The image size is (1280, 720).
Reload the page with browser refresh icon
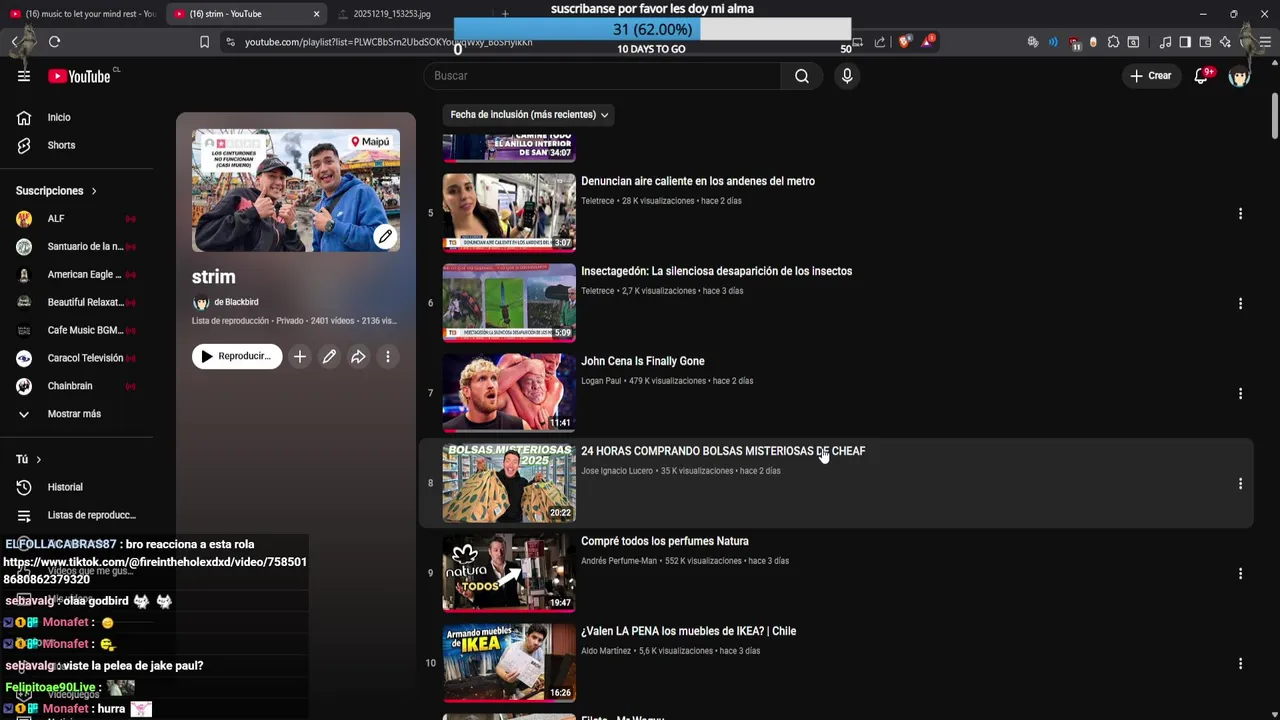coord(54,42)
